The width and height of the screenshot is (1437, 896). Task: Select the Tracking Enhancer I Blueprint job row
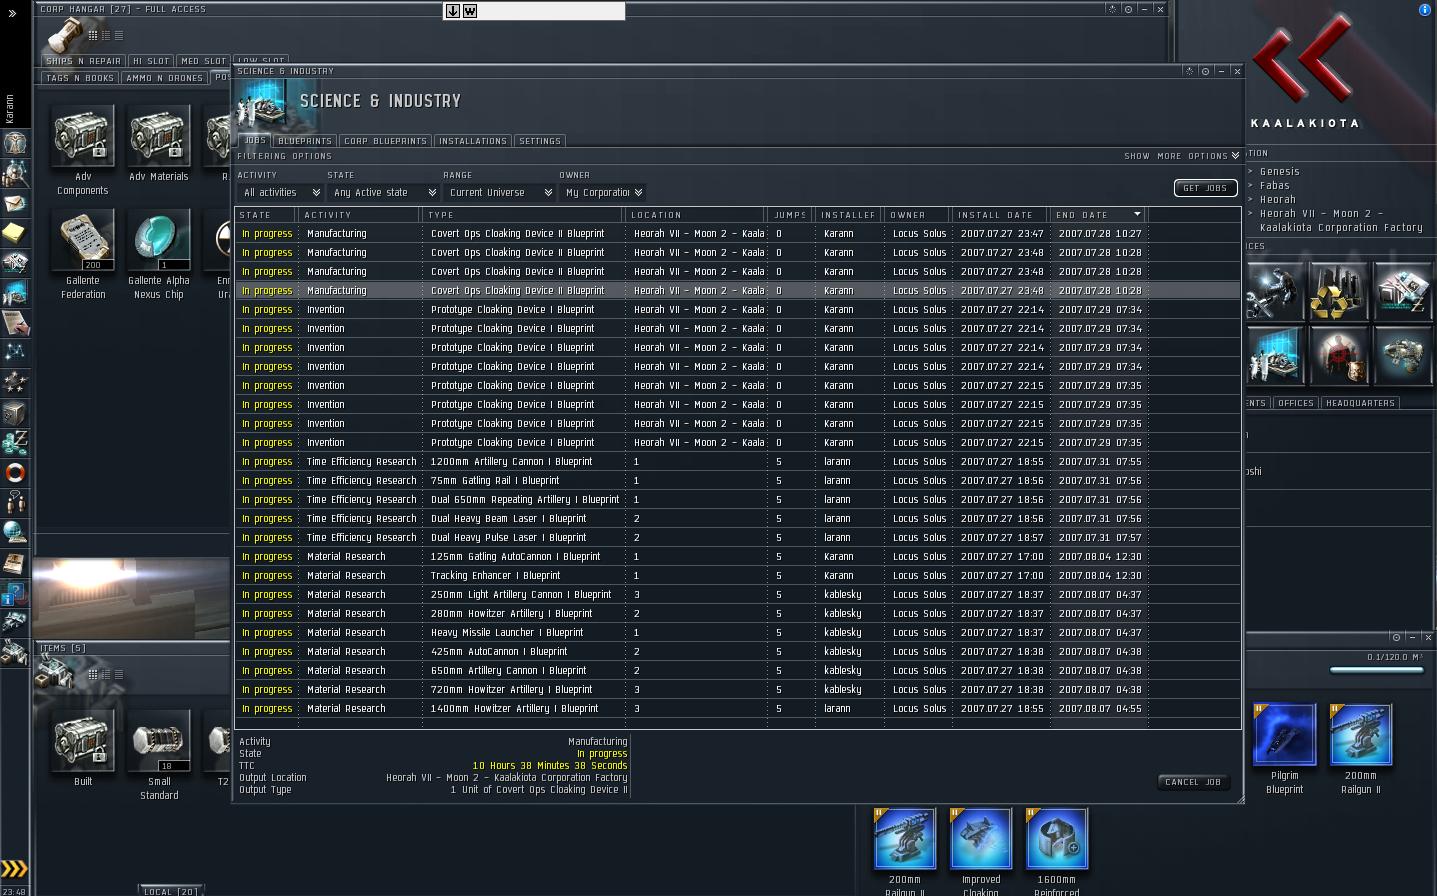[x=738, y=575]
